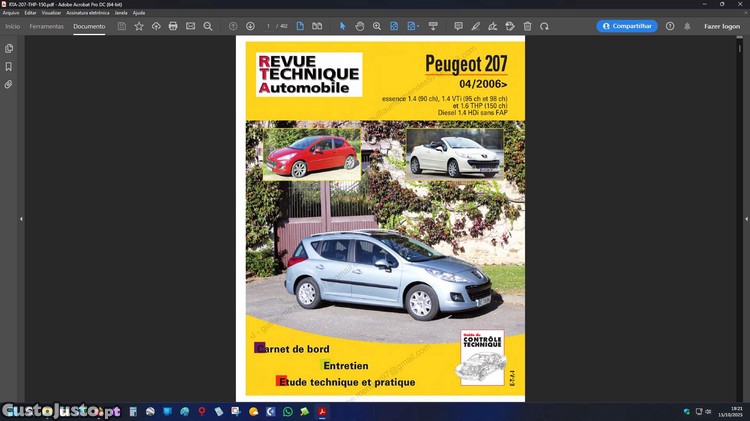Add a sticky note comment
Image resolution: width=750 pixels, height=421 pixels.
[458, 26]
